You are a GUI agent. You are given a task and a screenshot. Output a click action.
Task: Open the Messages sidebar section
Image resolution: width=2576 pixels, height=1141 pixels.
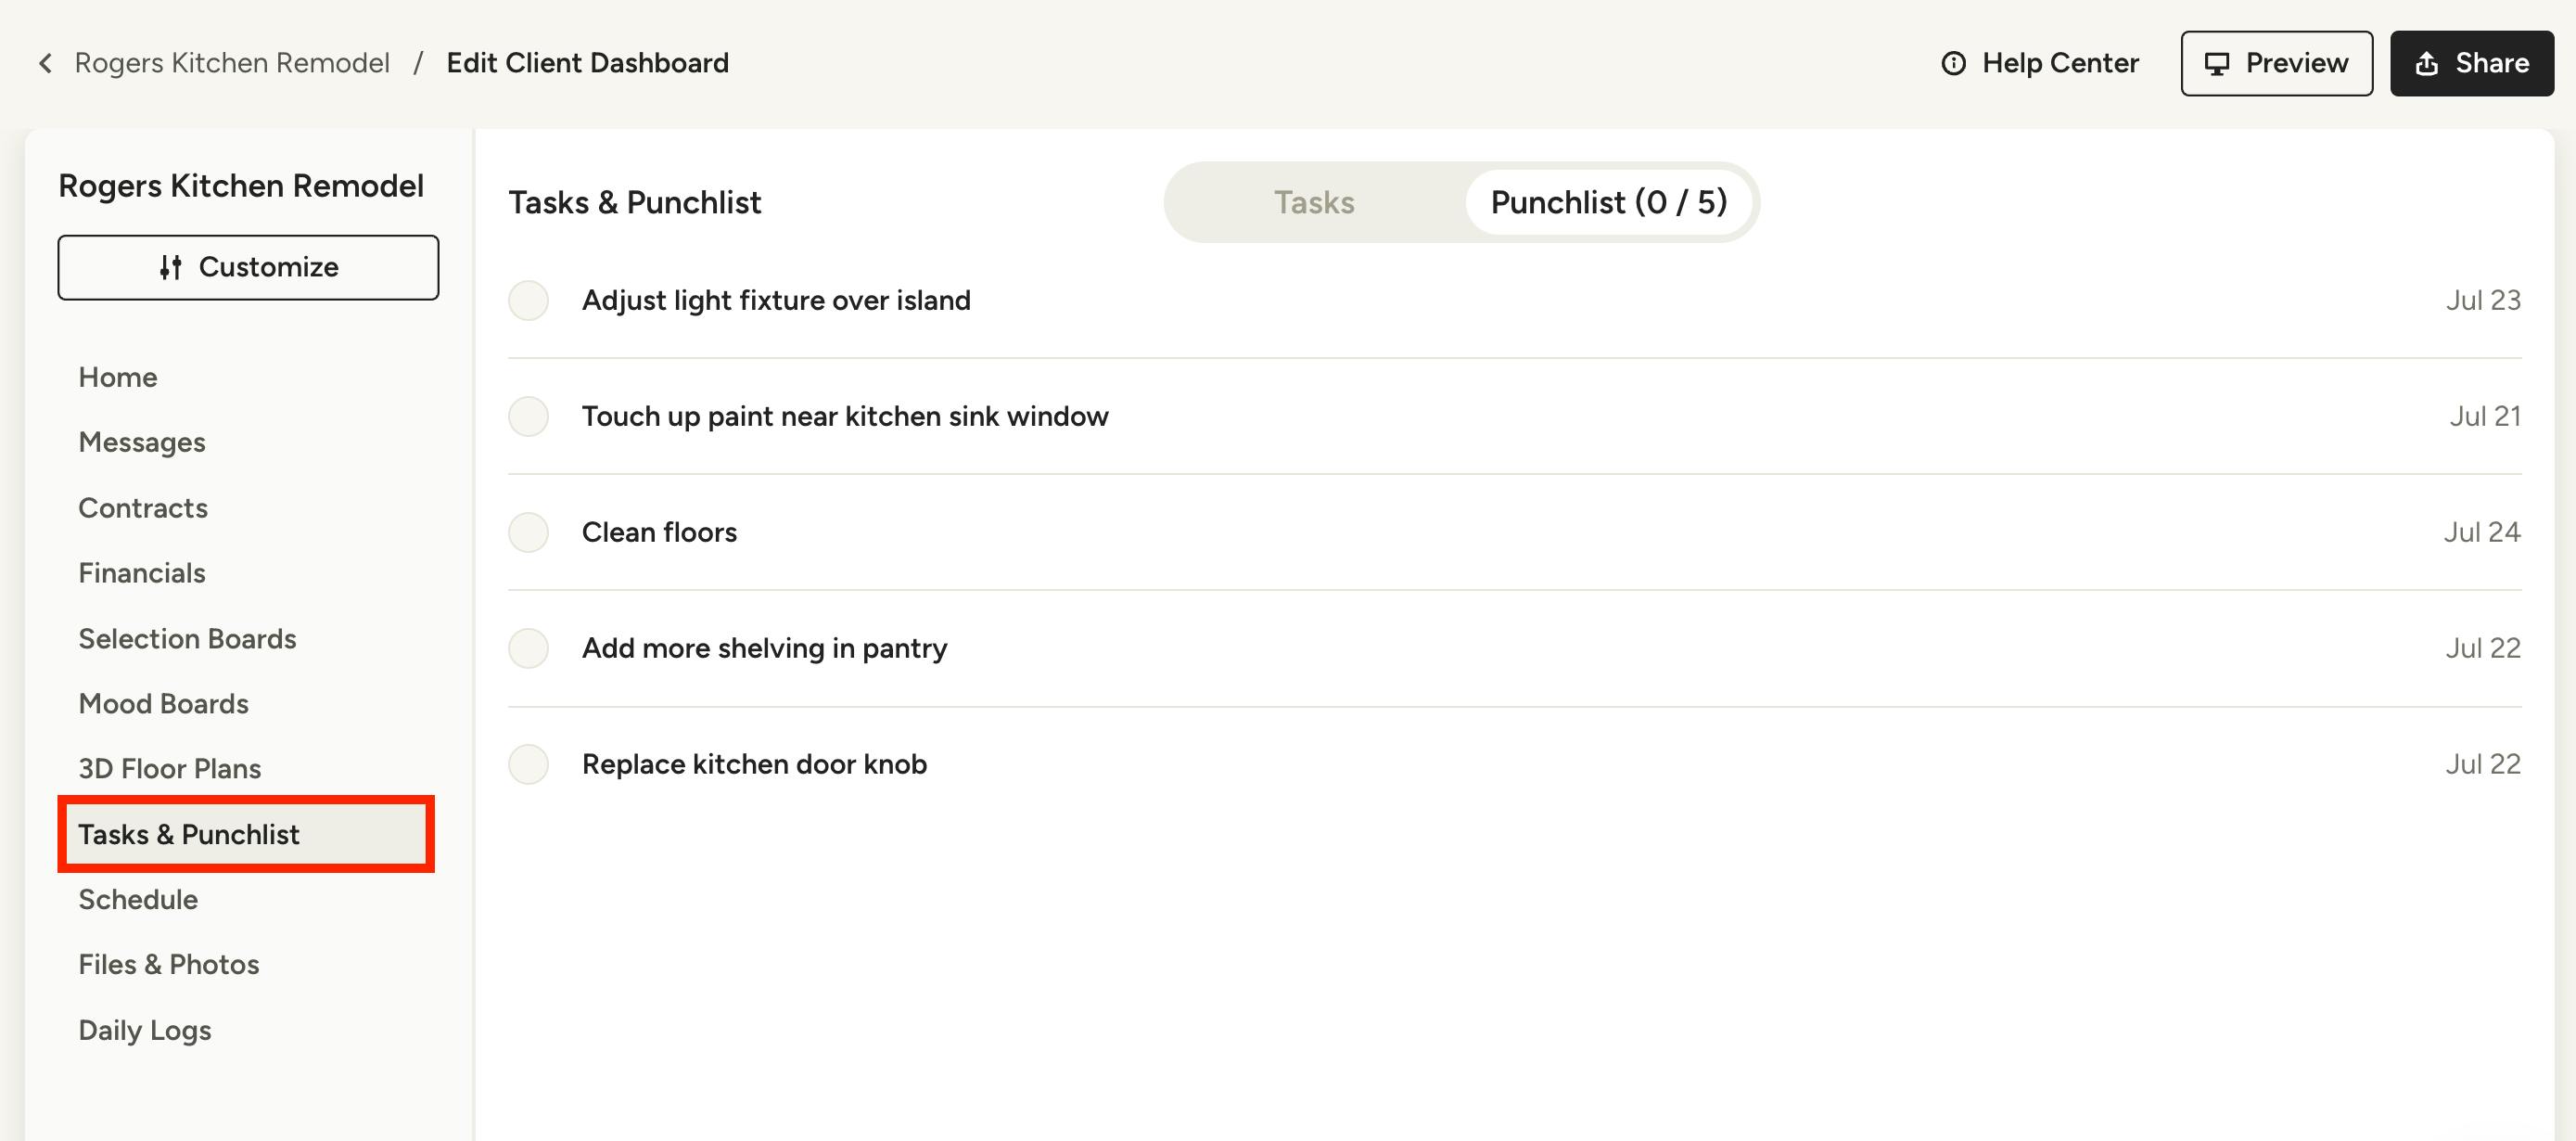(142, 442)
